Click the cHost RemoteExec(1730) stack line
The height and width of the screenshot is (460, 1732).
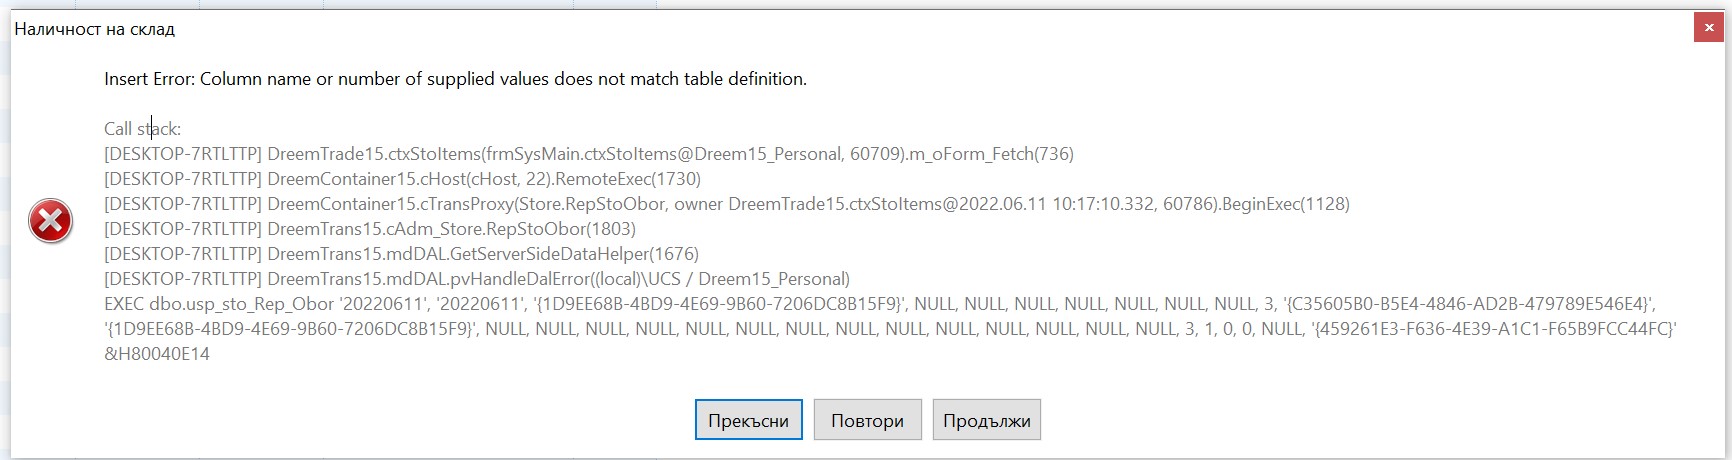(402, 179)
